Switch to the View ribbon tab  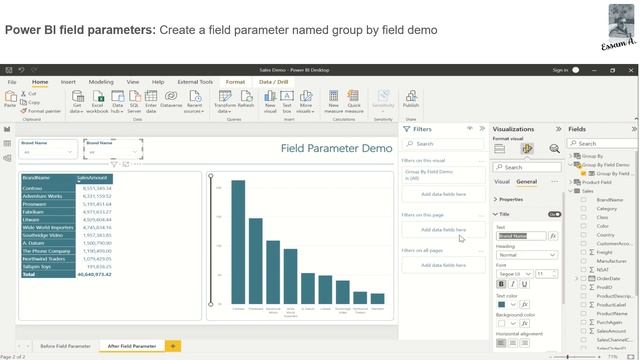pos(133,82)
